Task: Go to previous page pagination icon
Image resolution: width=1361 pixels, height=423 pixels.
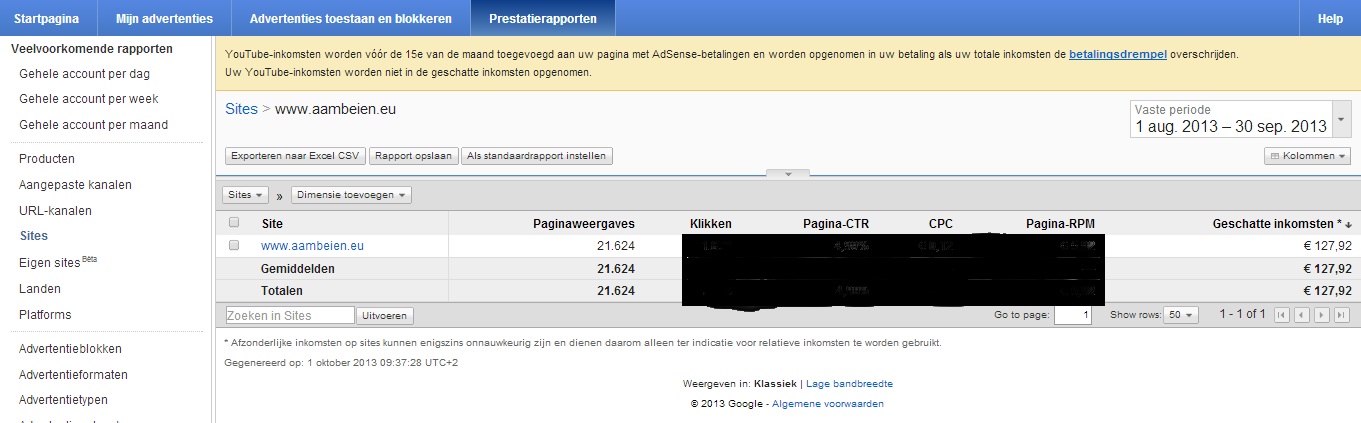Action: point(1301,315)
